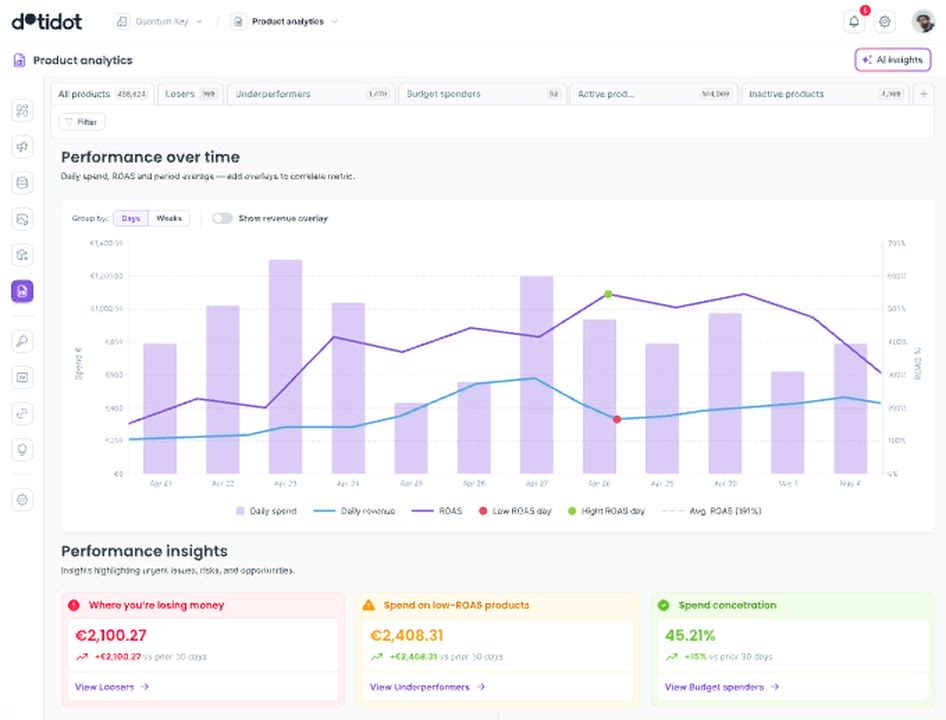Viewport: 946px width, 720px height.
Task: Click the Product analytics page title icon
Action: click(19, 60)
